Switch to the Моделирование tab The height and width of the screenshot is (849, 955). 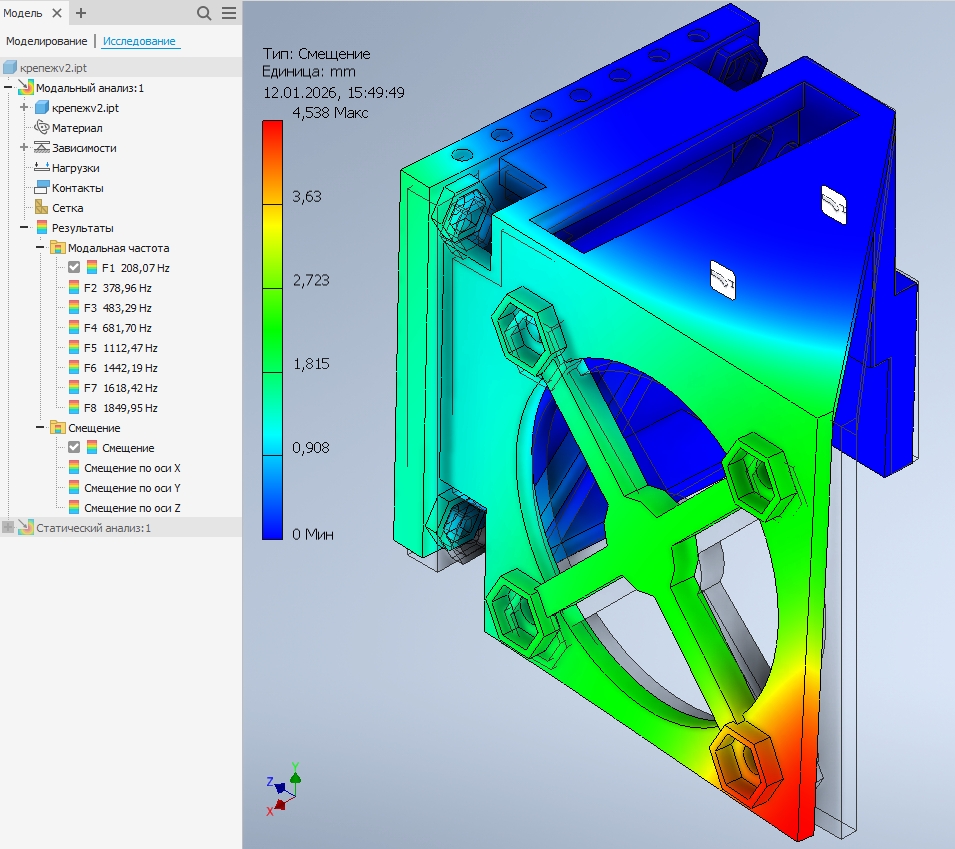click(46, 41)
